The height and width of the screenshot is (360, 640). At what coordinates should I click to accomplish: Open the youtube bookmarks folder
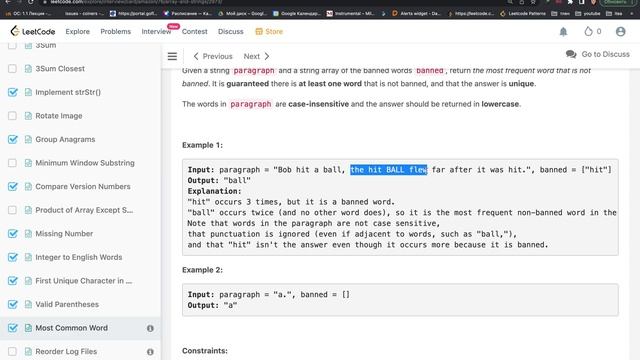click(587, 13)
